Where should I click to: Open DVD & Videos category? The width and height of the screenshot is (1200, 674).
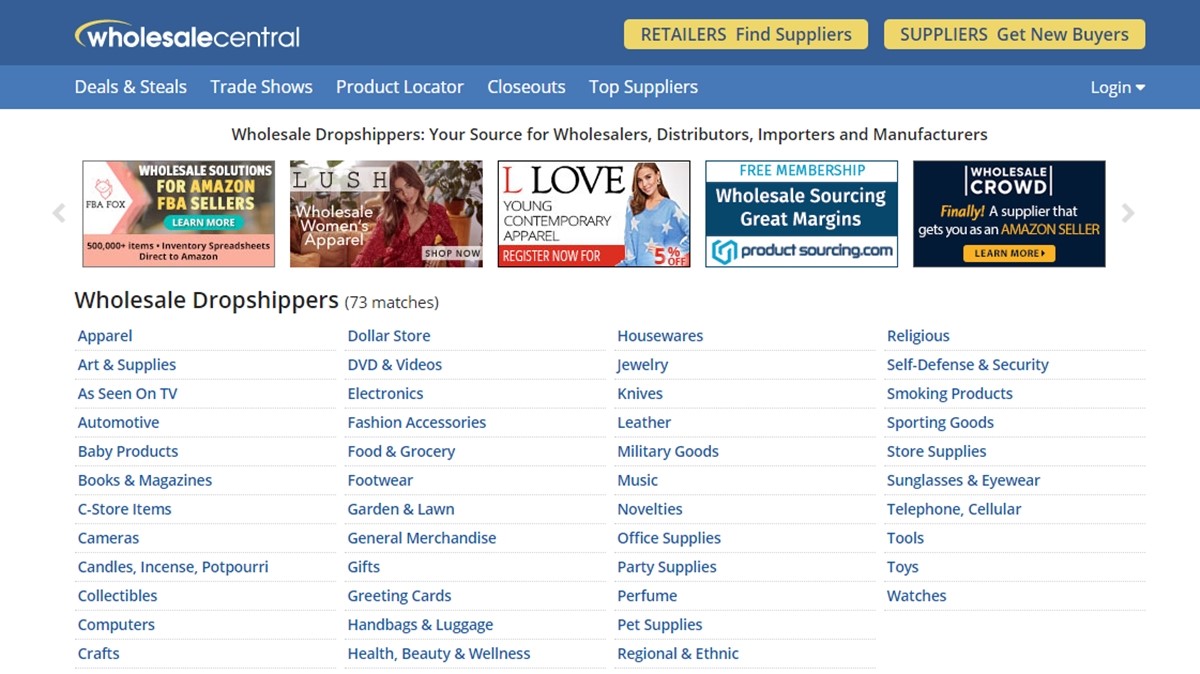tap(395, 365)
